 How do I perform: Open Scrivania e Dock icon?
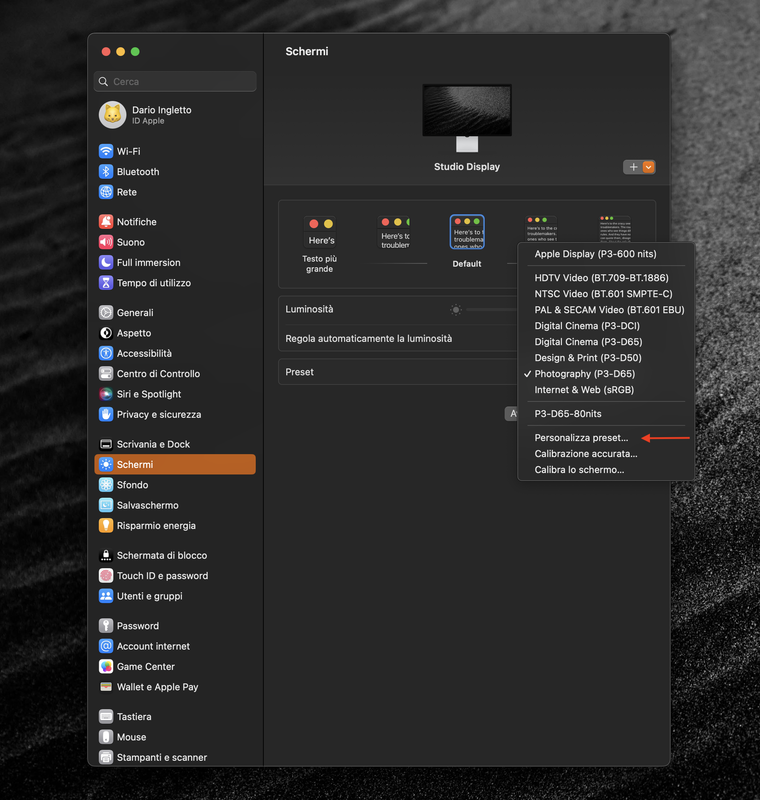tap(106, 444)
